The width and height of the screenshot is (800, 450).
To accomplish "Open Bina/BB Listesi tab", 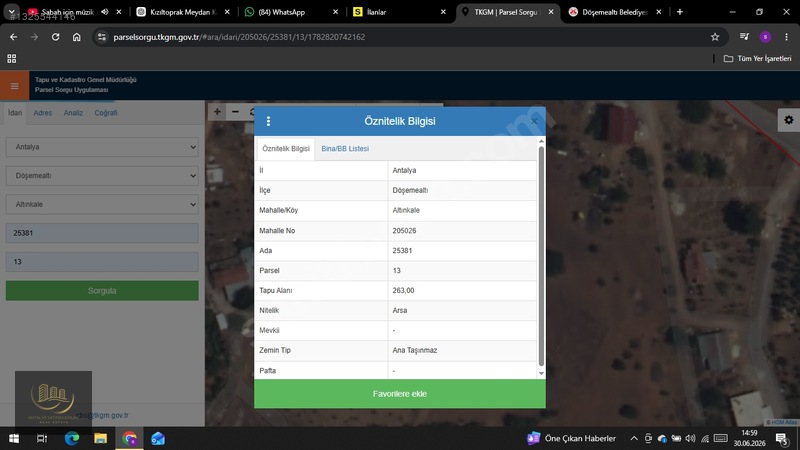I will point(345,148).
